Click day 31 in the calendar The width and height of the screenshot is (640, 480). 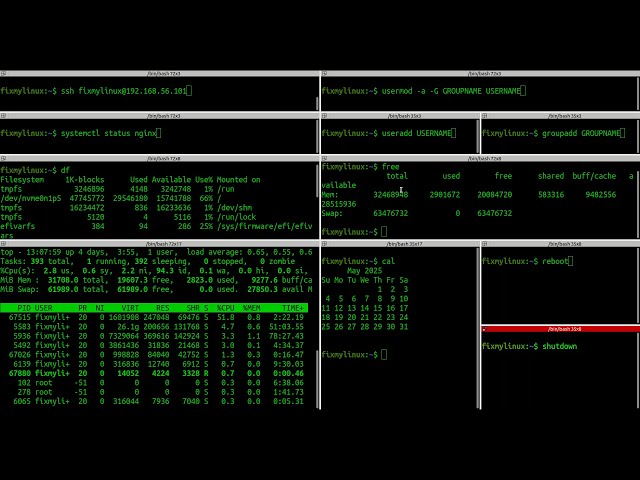click(x=404, y=327)
